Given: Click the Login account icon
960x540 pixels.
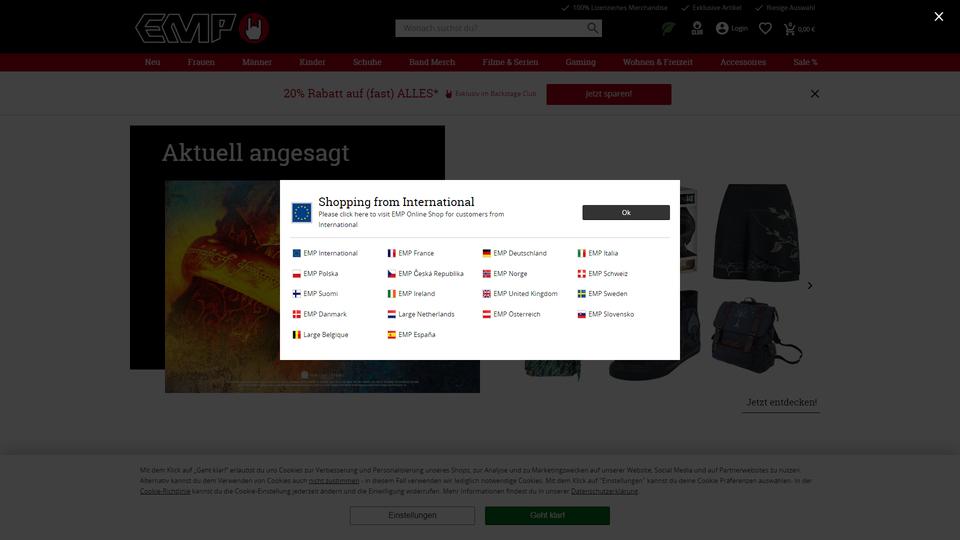Looking at the screenshot, I should tap(732, 28).
